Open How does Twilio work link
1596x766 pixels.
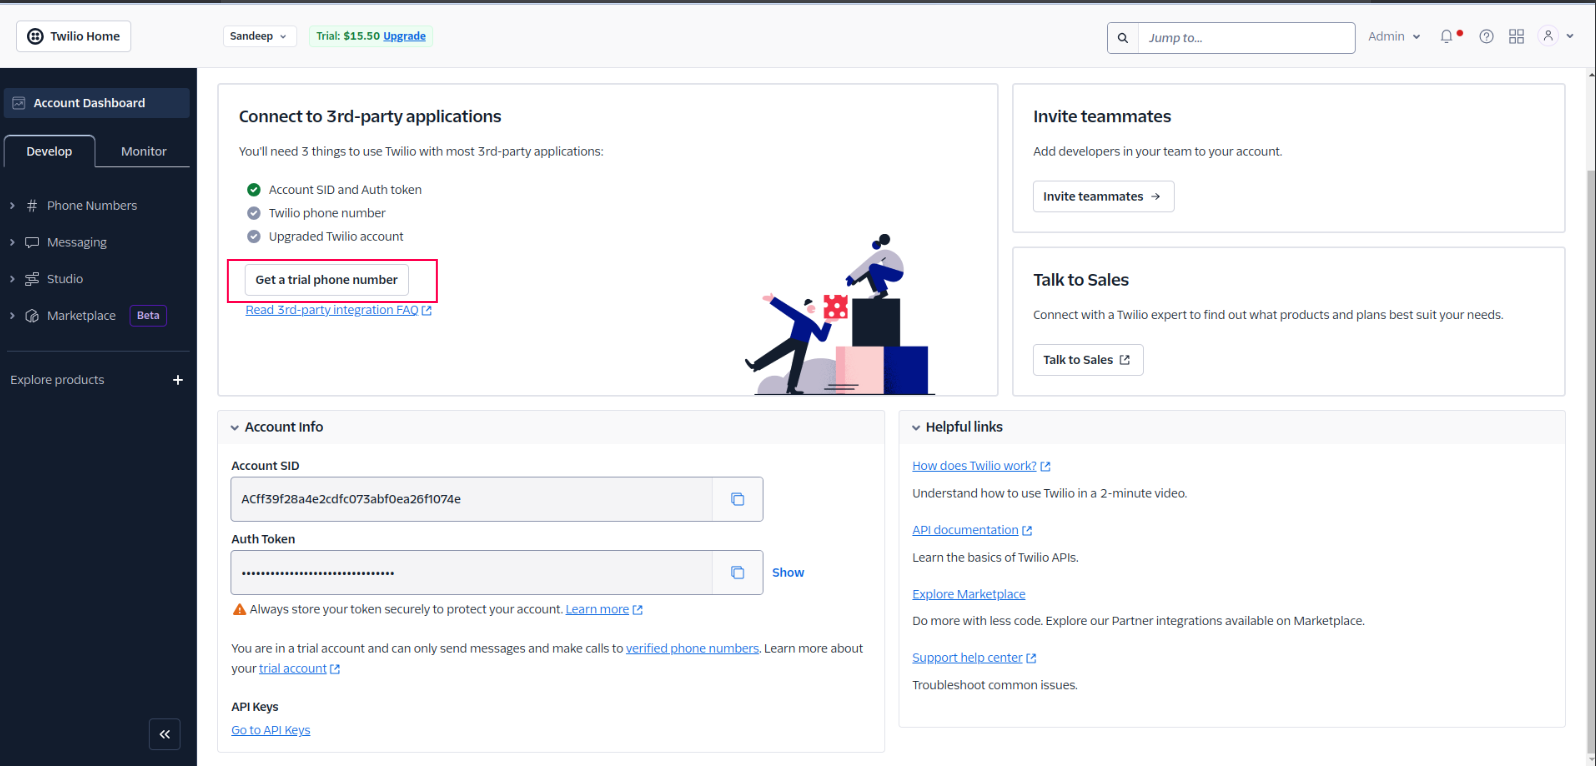[x=981, y=466]
